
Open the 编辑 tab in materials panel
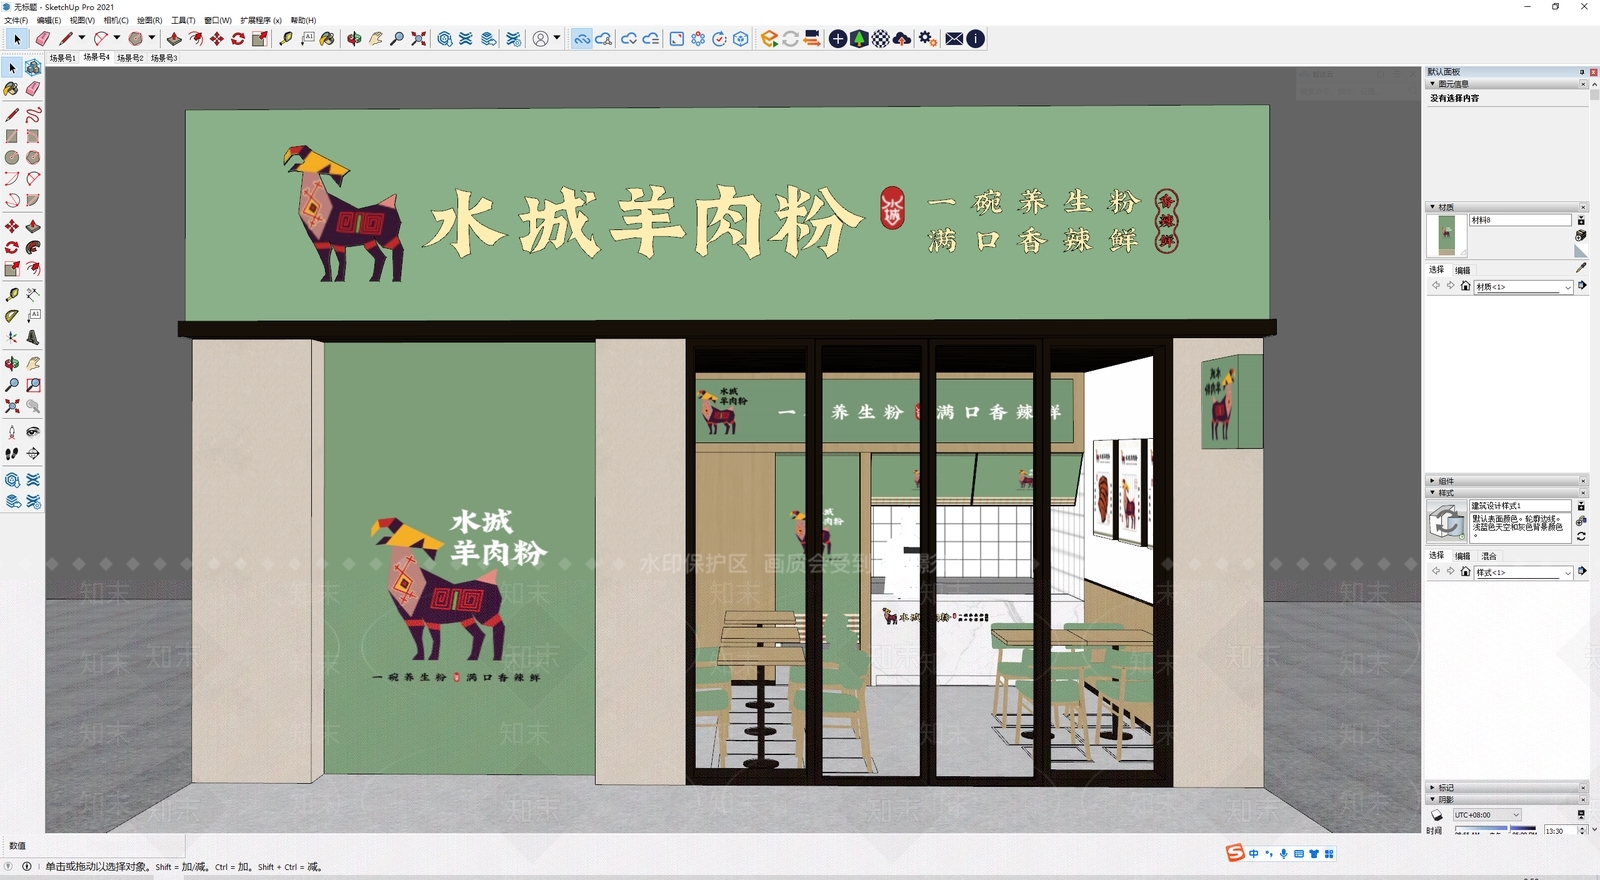point(1463,270)
